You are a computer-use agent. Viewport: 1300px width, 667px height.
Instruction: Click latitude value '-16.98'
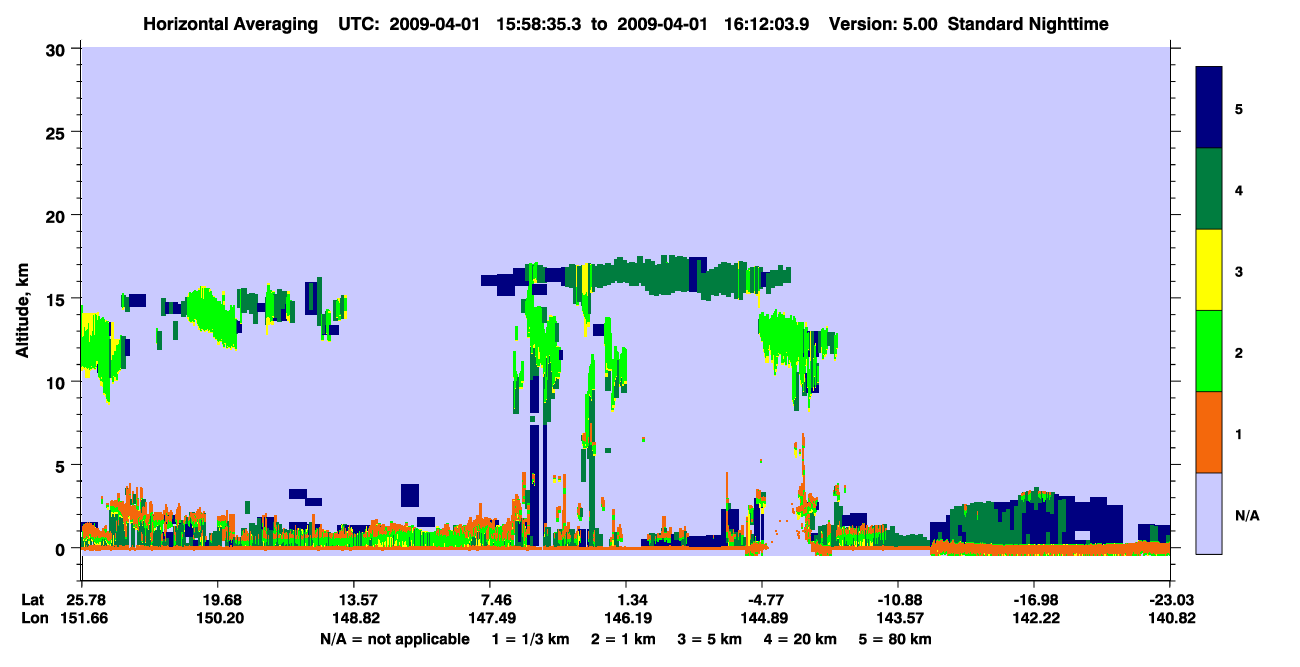click(1034, 600)
